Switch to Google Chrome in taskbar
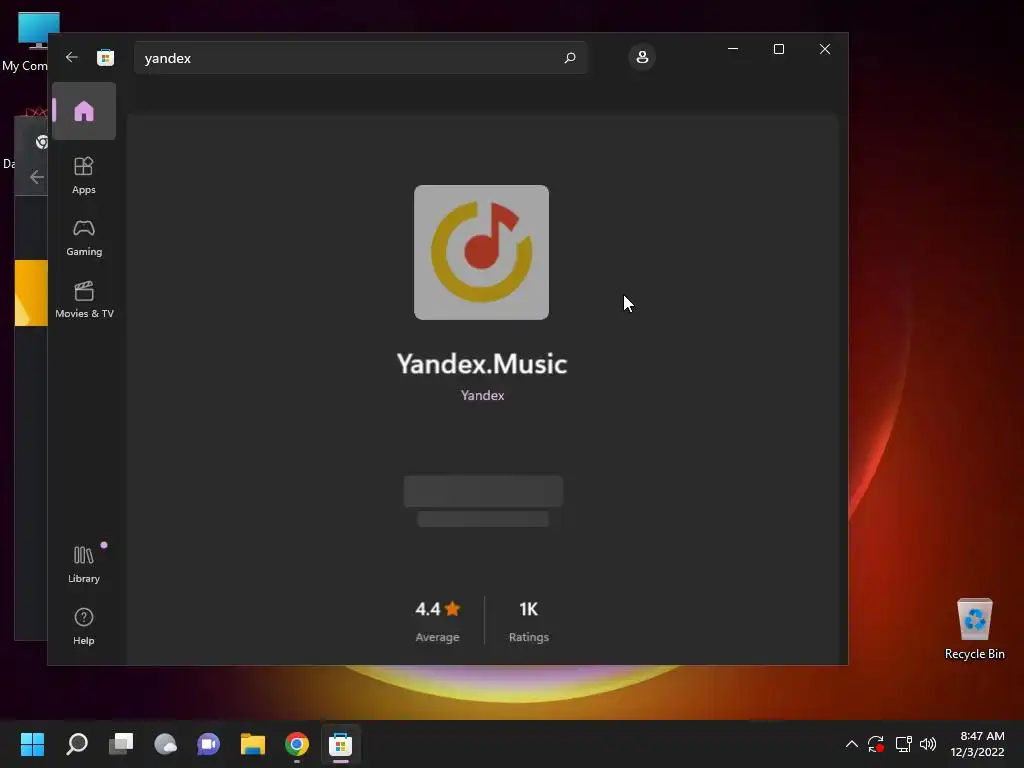Viewport: 1024px width, 768px height. pyautogui.click(x=296, y=744)
